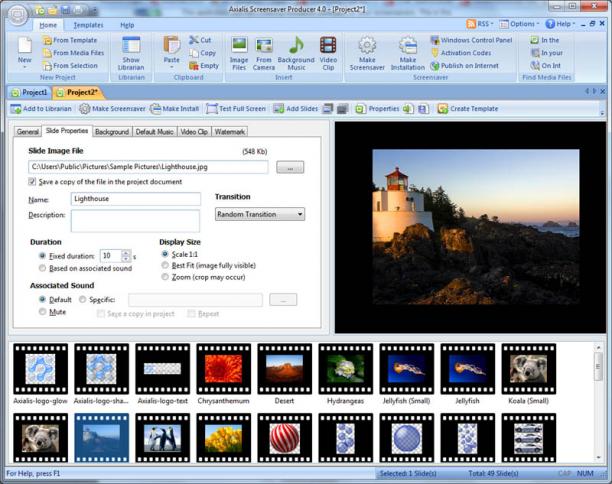Click Add to Librarian toolbar button

click(41, 109)
